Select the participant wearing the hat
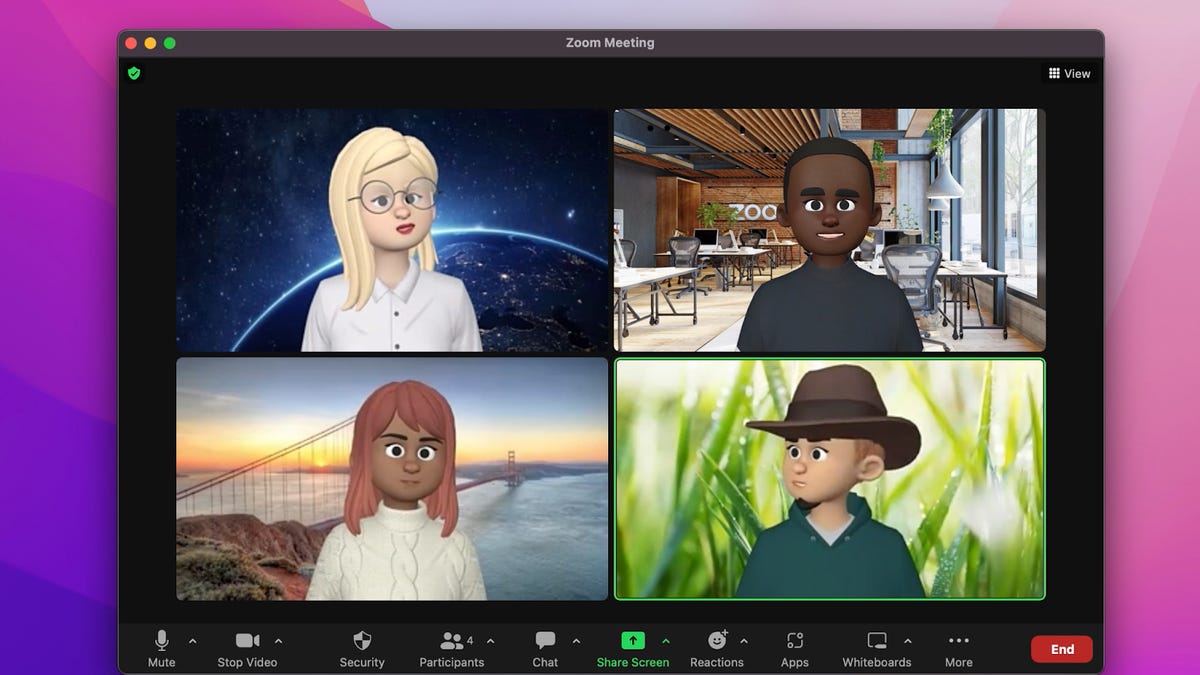The image size is (1200, 675). [x=828, y=480]
